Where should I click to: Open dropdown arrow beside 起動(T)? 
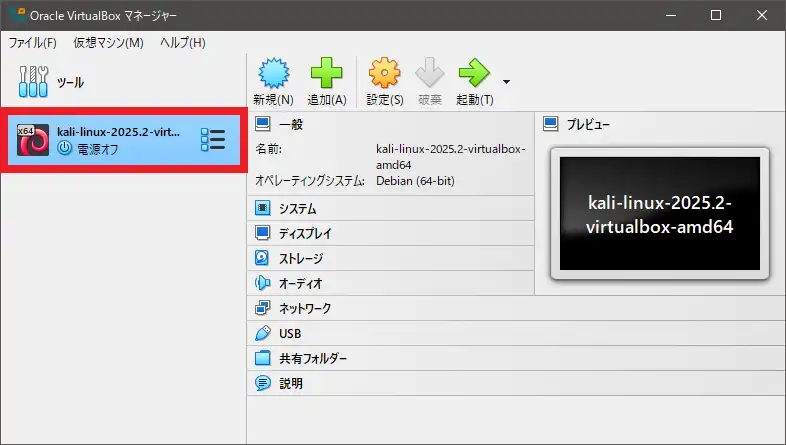pos(506,82)
